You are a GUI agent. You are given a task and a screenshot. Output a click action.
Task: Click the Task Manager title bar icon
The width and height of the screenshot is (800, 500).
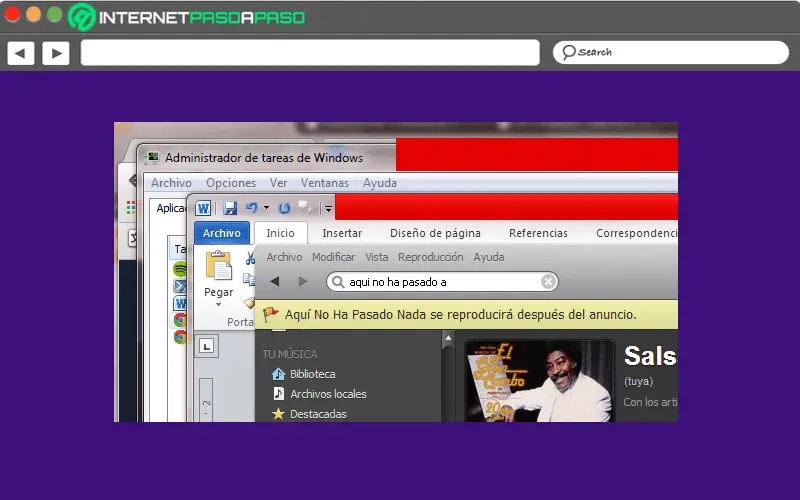(x=152, y=158)
